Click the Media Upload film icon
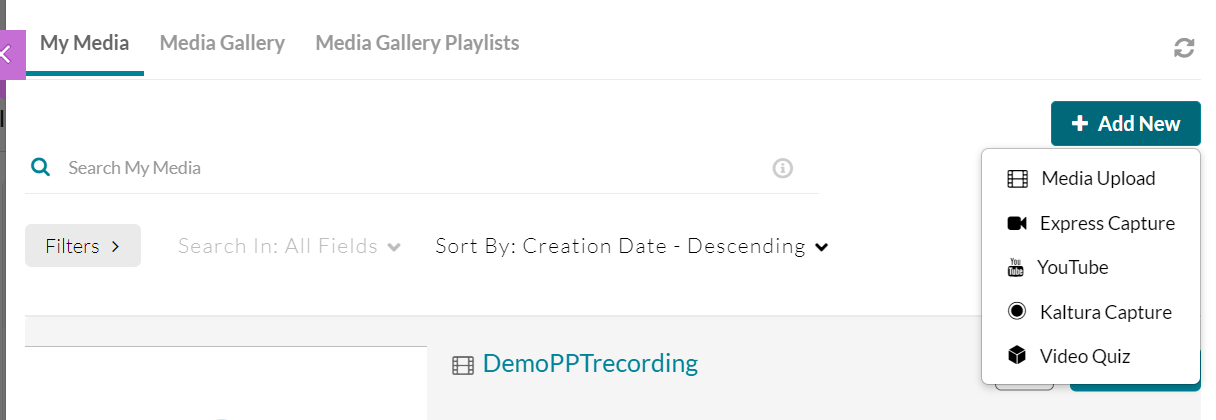The height and width of the screenshot is (420, 1216). click(1018, 179)
